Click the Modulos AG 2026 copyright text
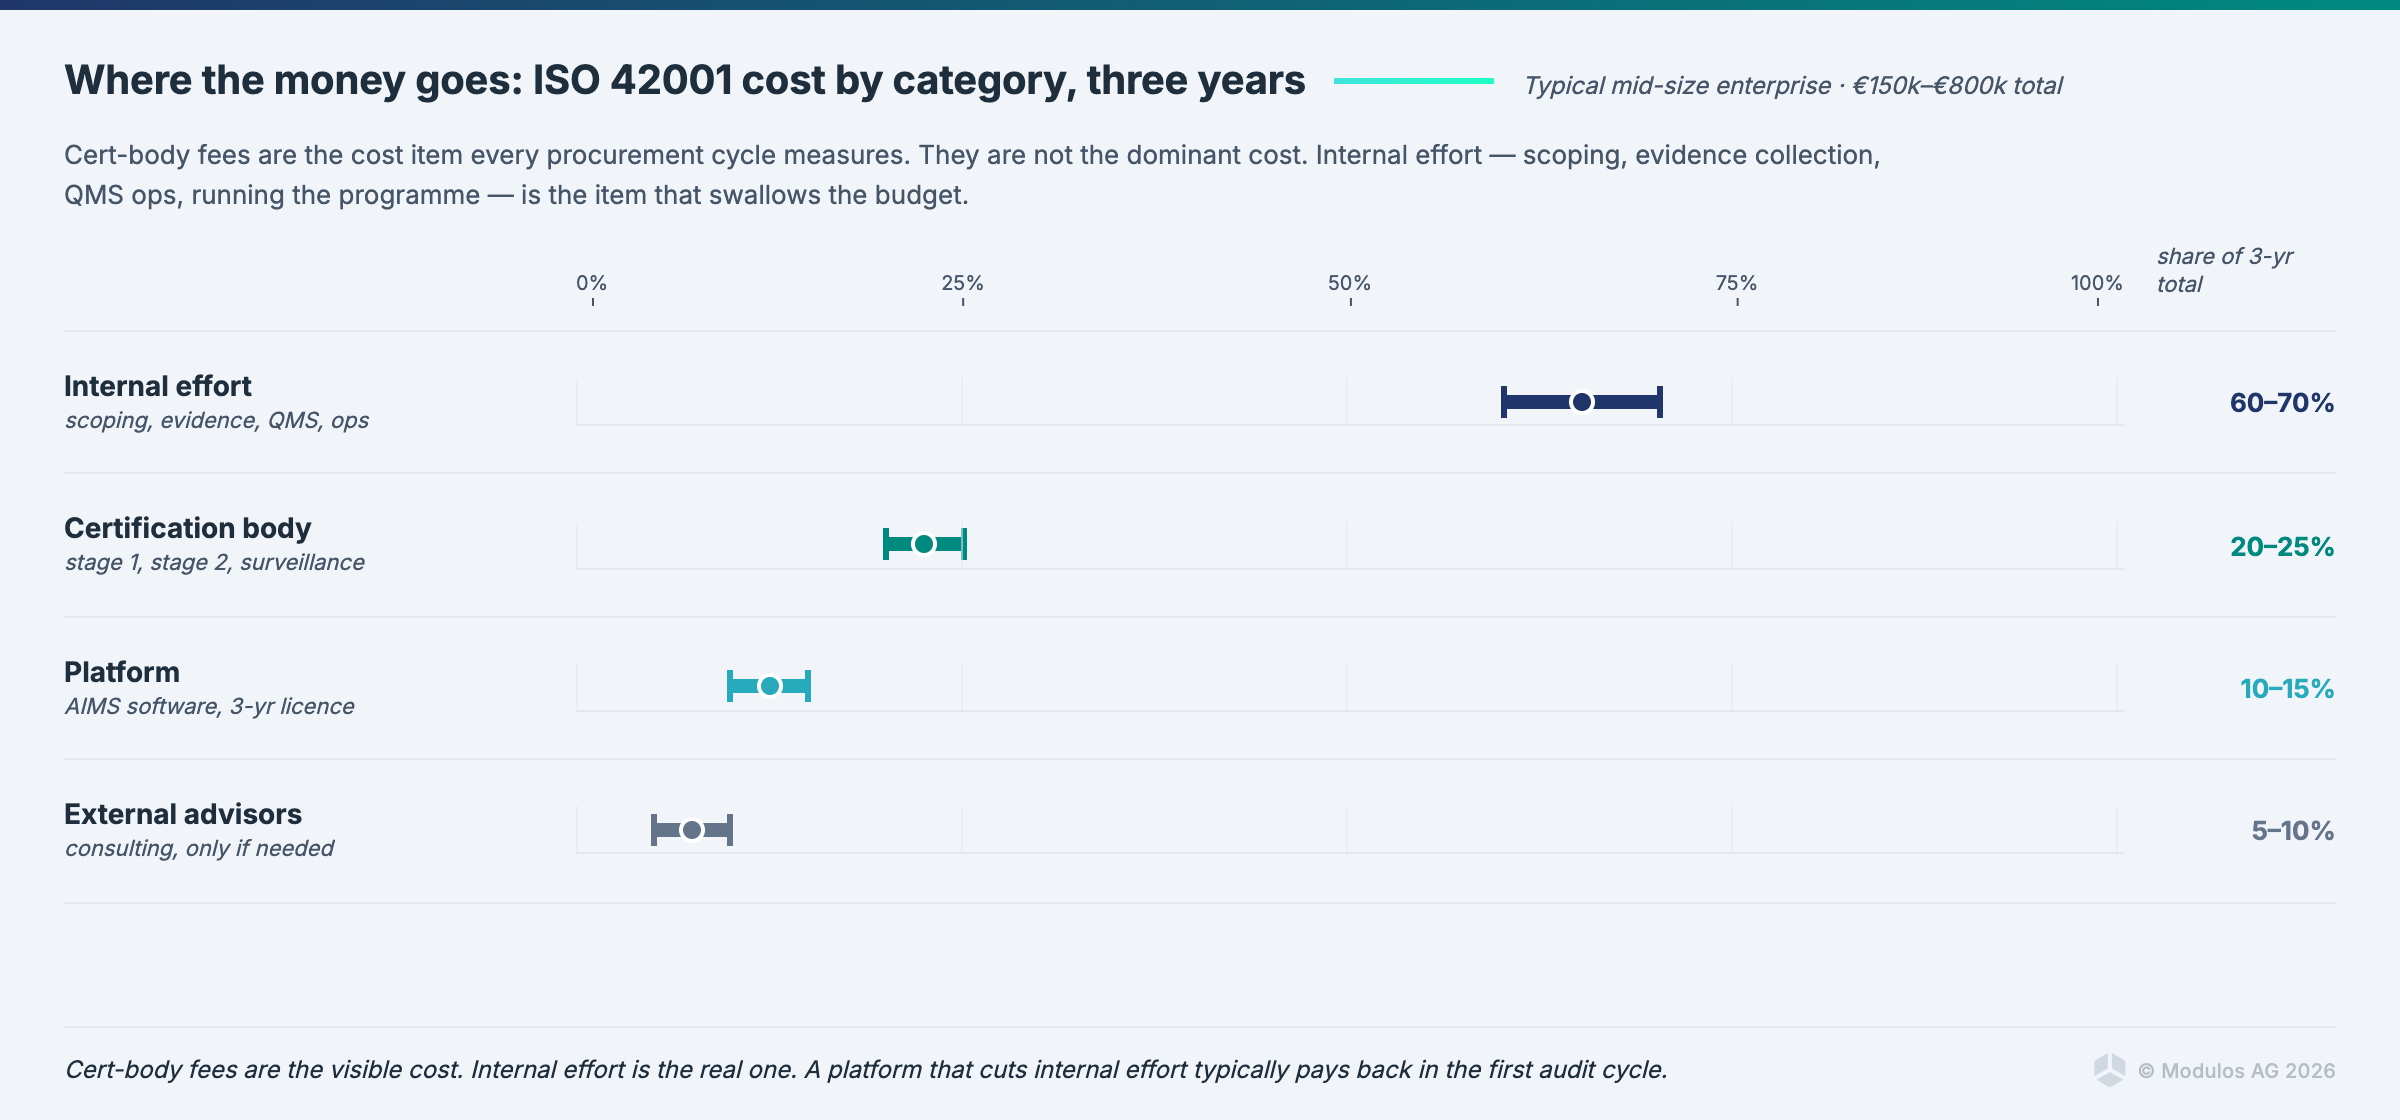The height and width of the screenshot is (1120, 2400). (2236, 1071)
